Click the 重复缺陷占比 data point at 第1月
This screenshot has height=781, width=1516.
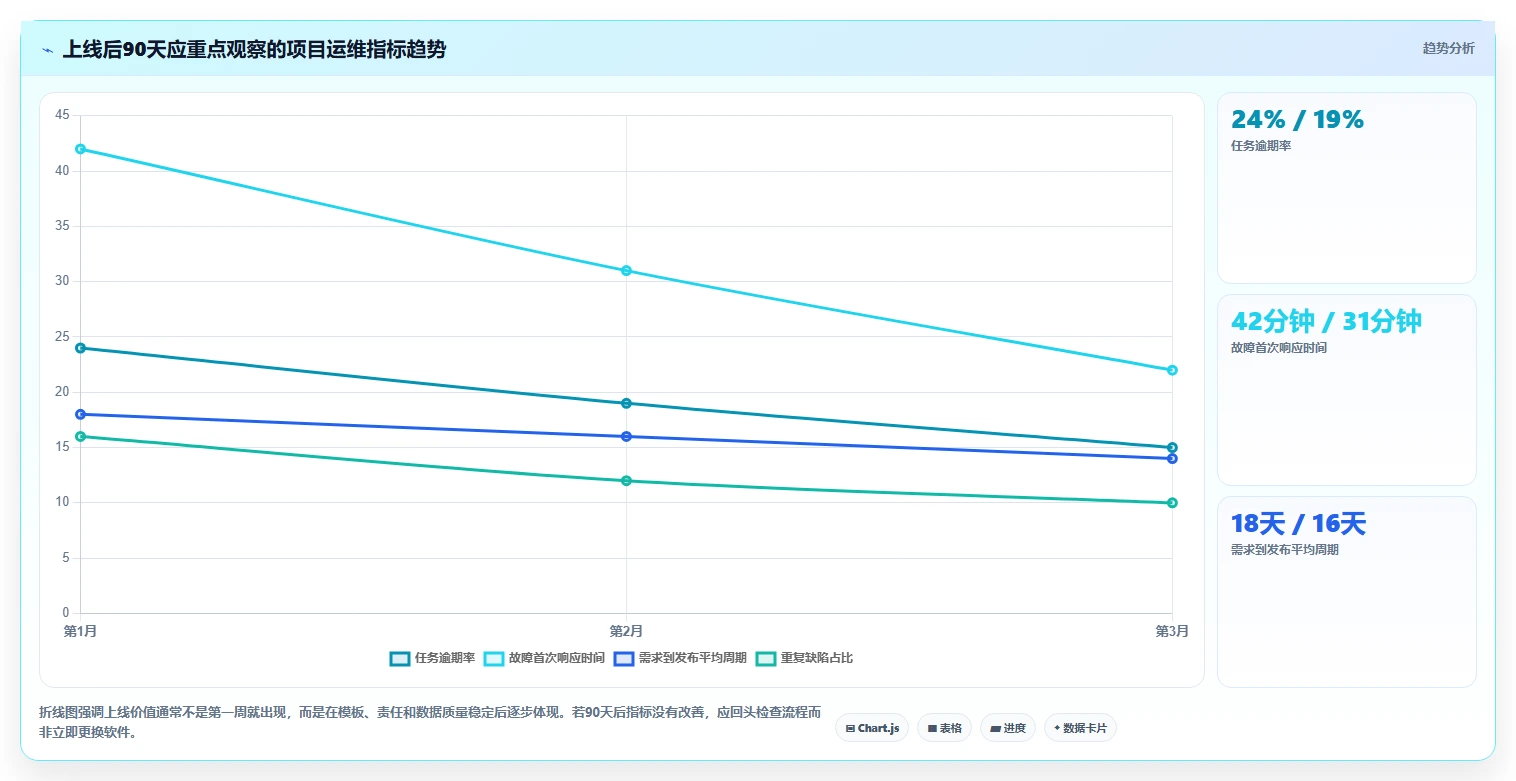tap(80, 436)
